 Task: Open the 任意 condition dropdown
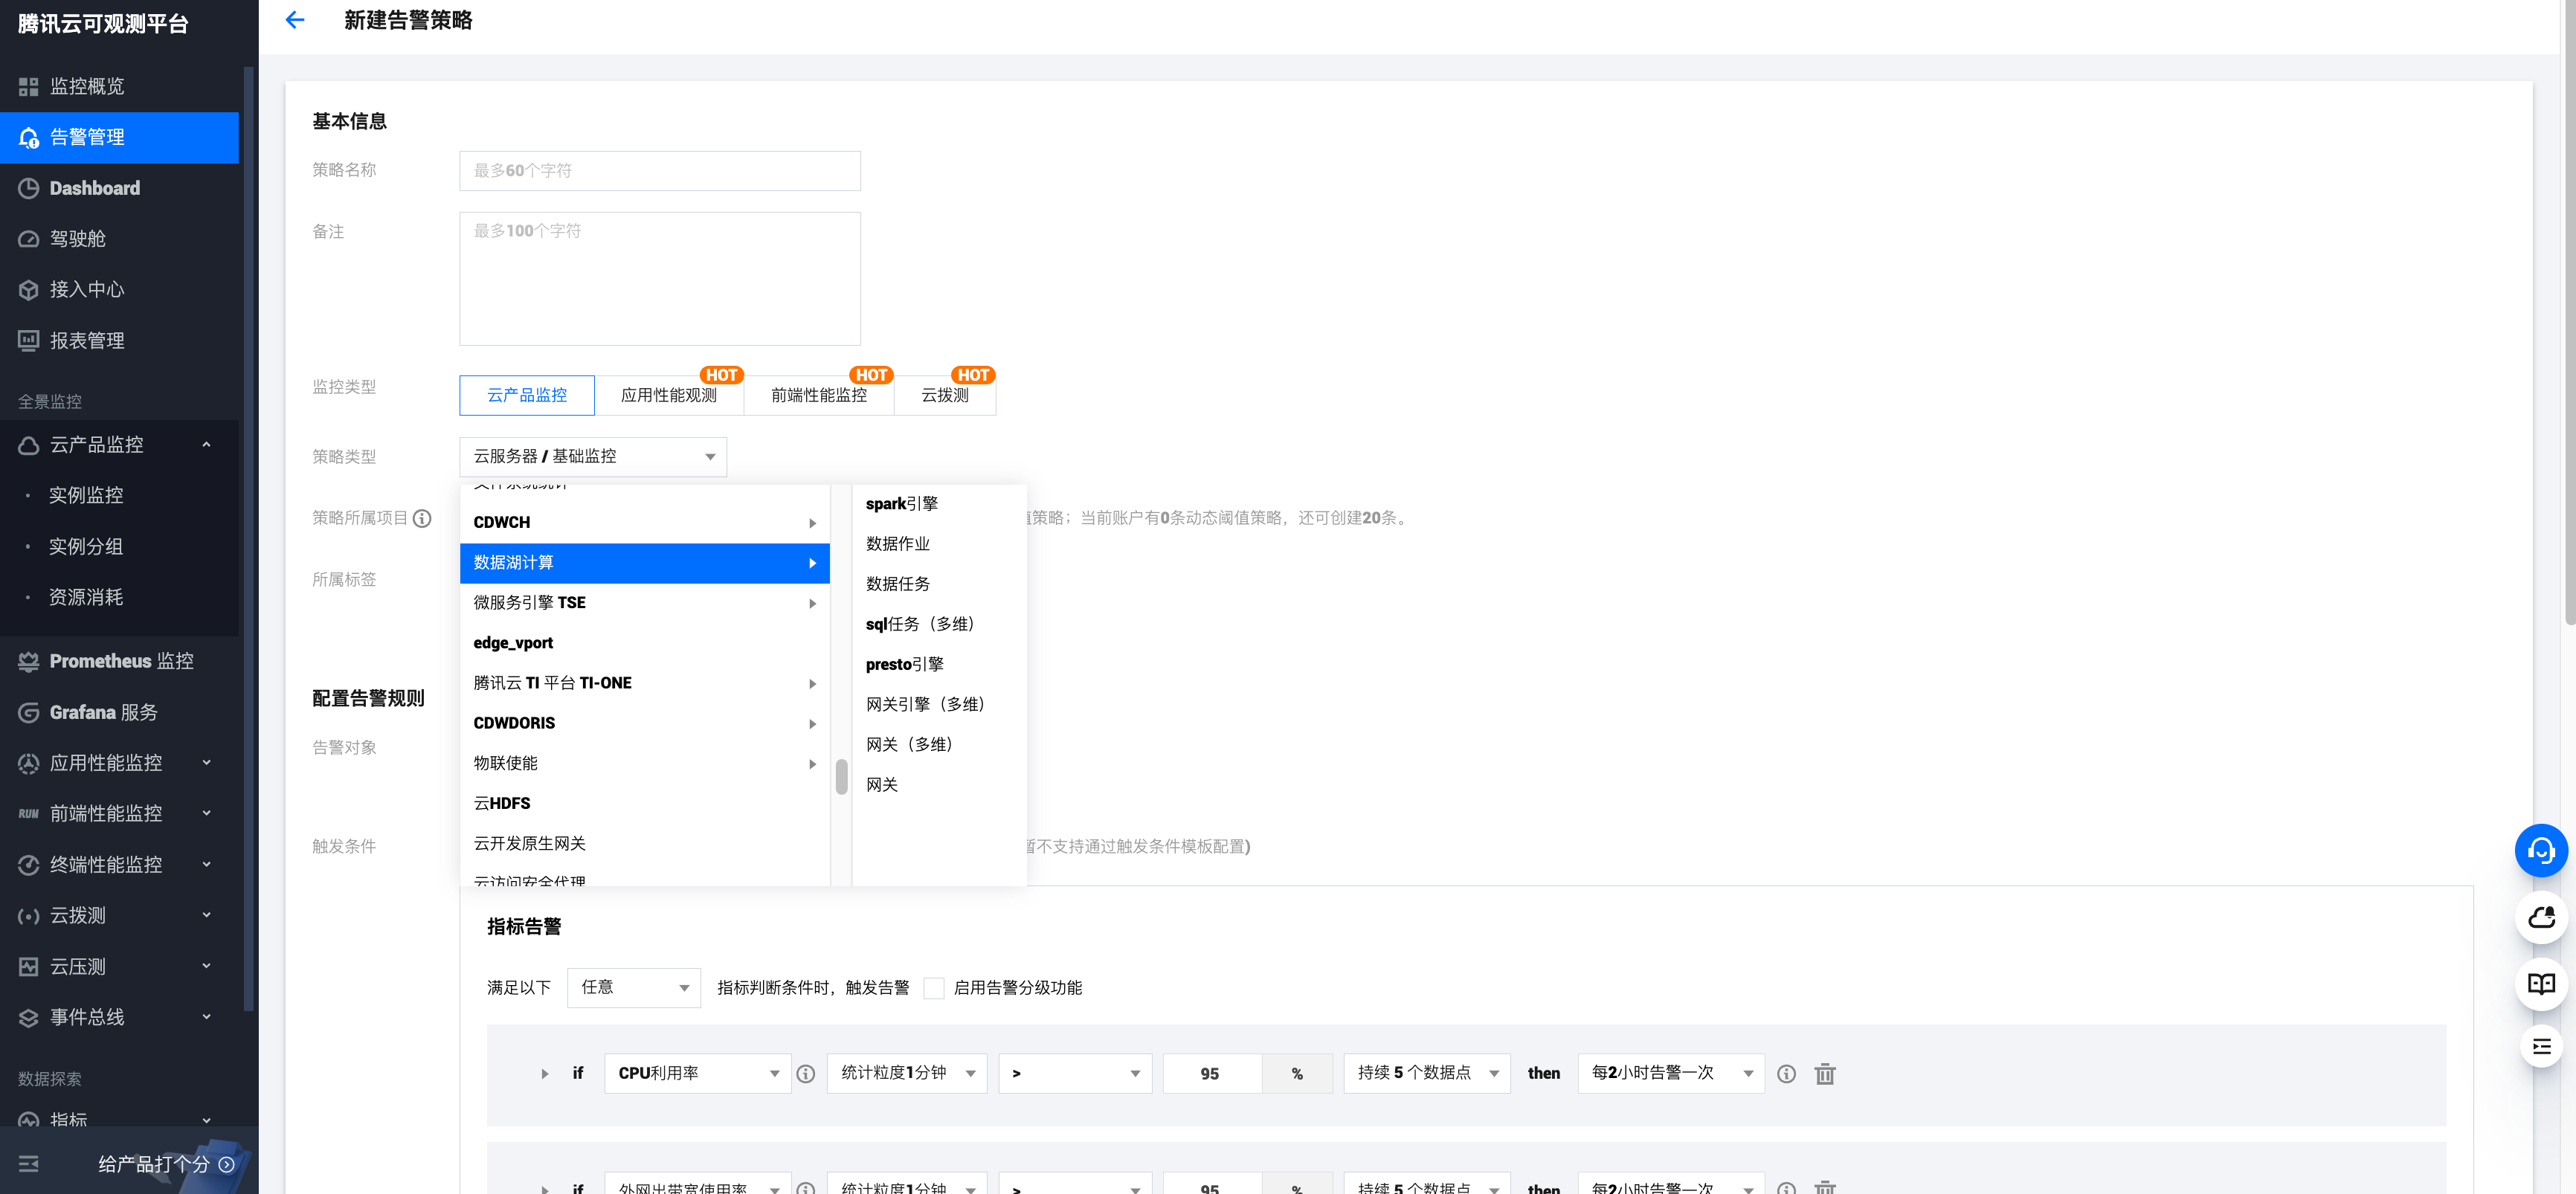633,988
